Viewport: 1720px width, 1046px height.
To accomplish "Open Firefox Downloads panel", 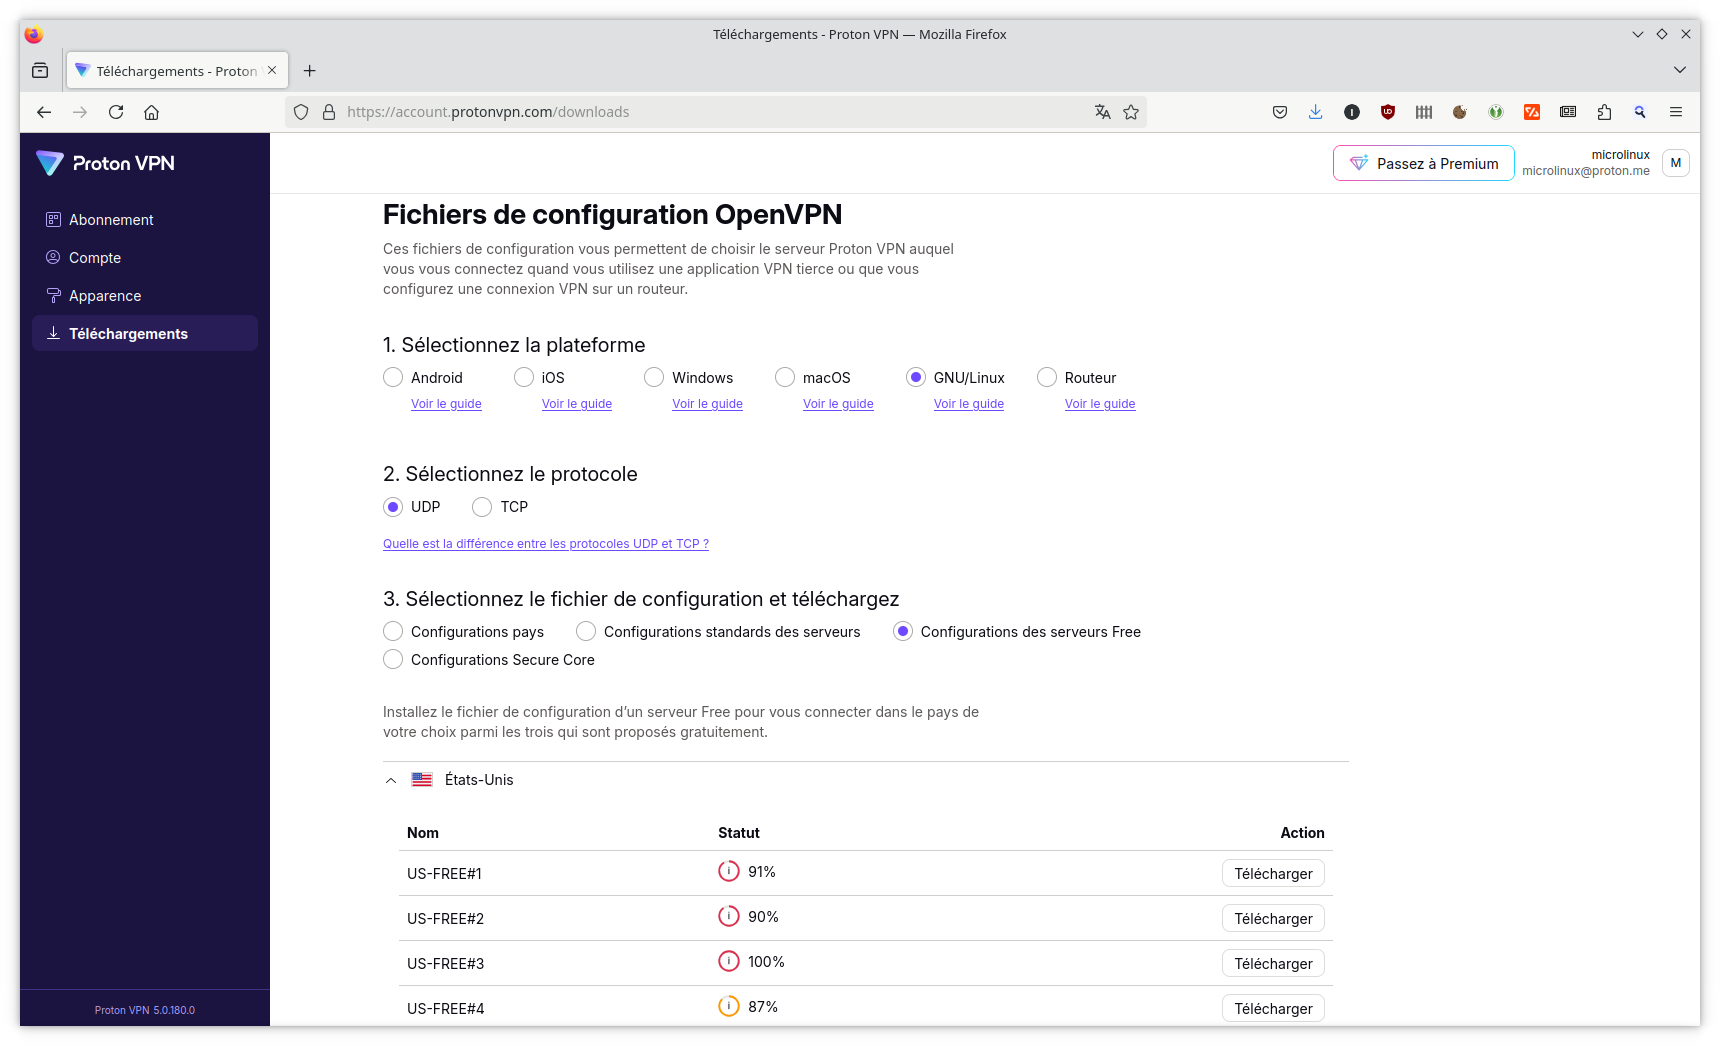I will (x=1315, y=112).
